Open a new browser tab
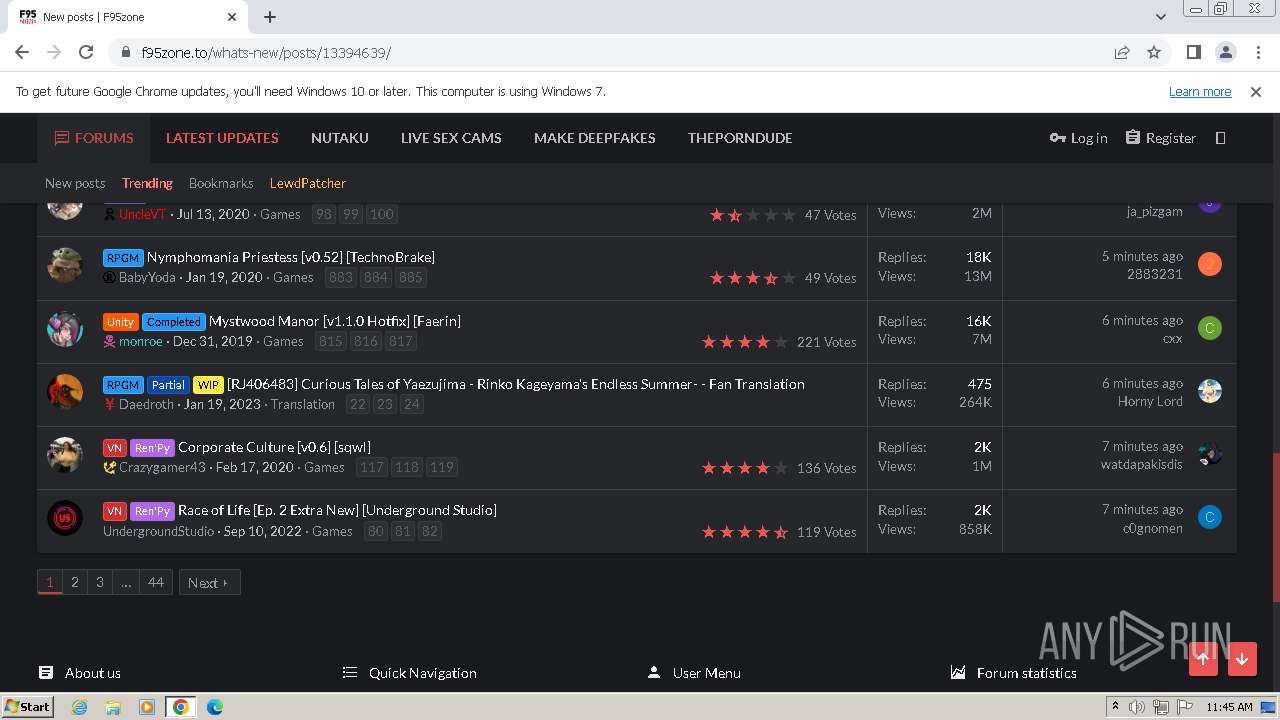1280x720 pixels. coord(270,16)
